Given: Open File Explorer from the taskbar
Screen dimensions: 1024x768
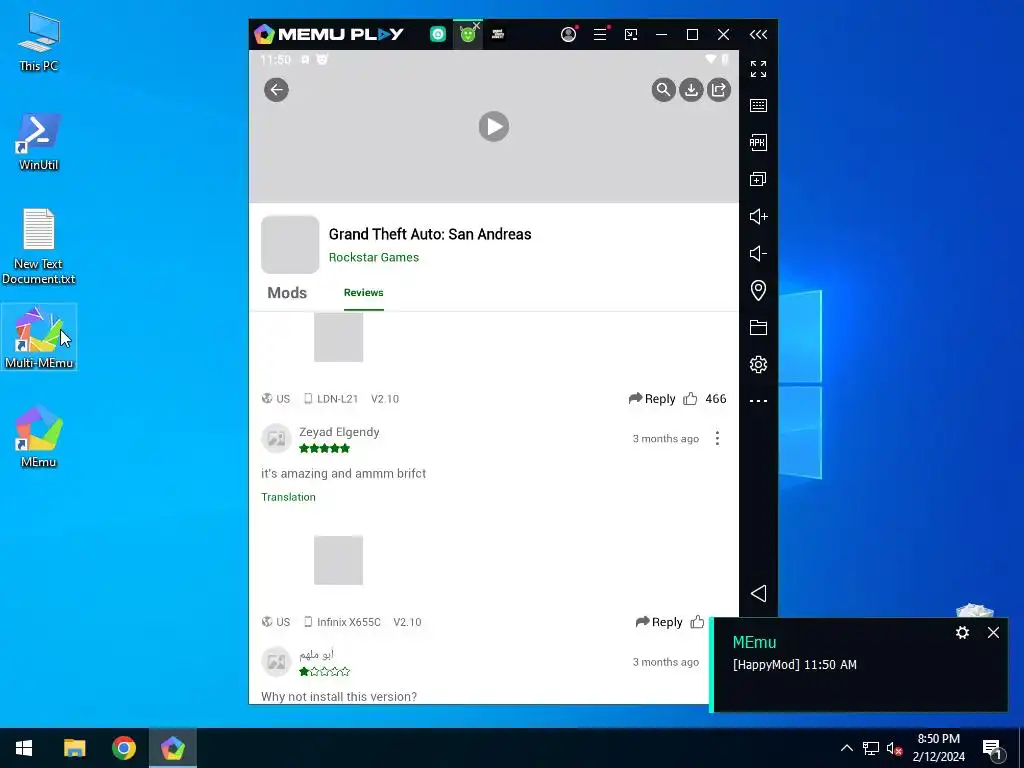Looking at the screenshot, I should point(74,748).
